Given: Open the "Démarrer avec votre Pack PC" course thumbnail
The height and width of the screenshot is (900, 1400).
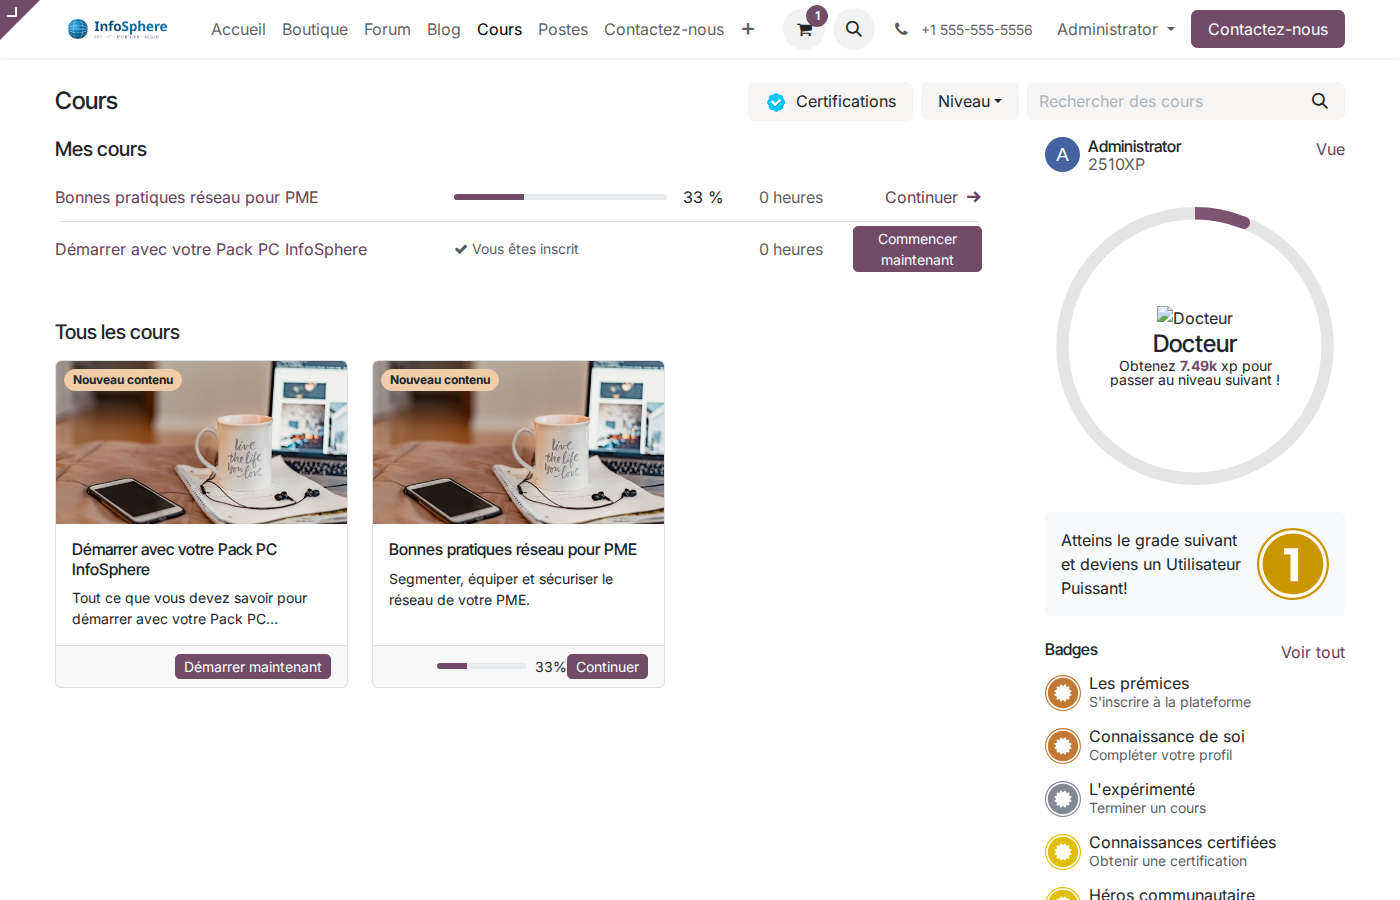Looking at the screenshot, I should tap(201, 442).
